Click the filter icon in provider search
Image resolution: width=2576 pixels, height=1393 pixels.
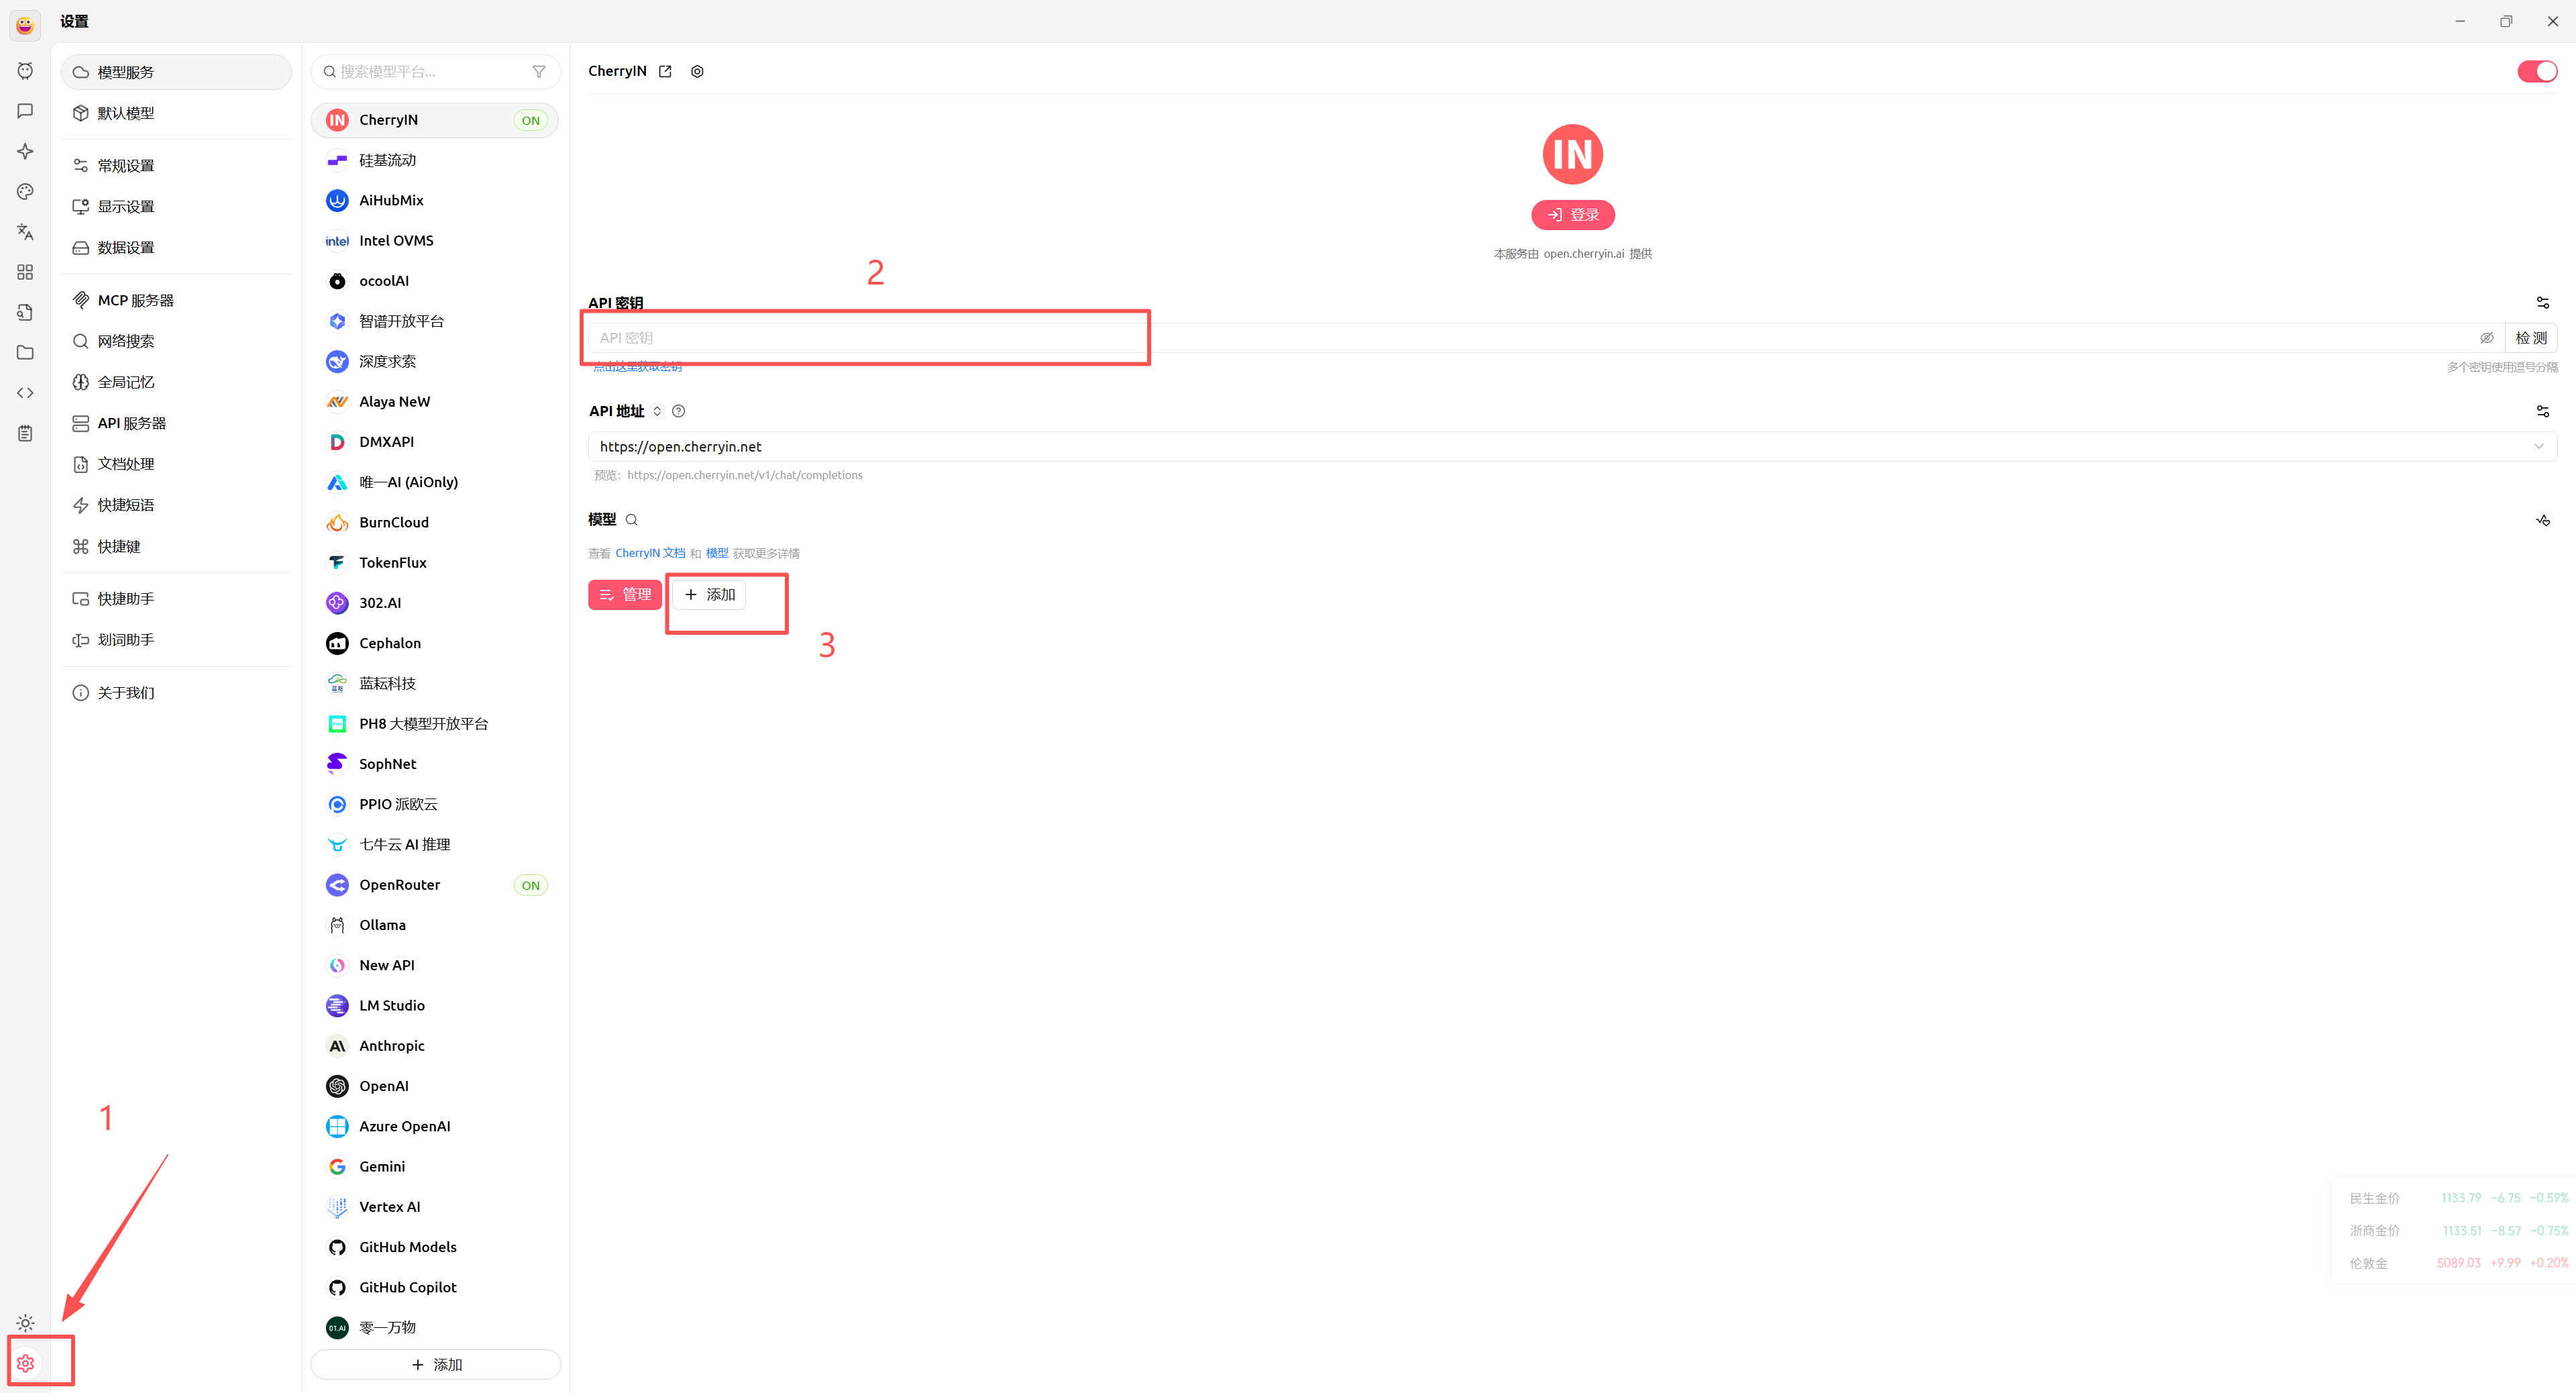539,72
